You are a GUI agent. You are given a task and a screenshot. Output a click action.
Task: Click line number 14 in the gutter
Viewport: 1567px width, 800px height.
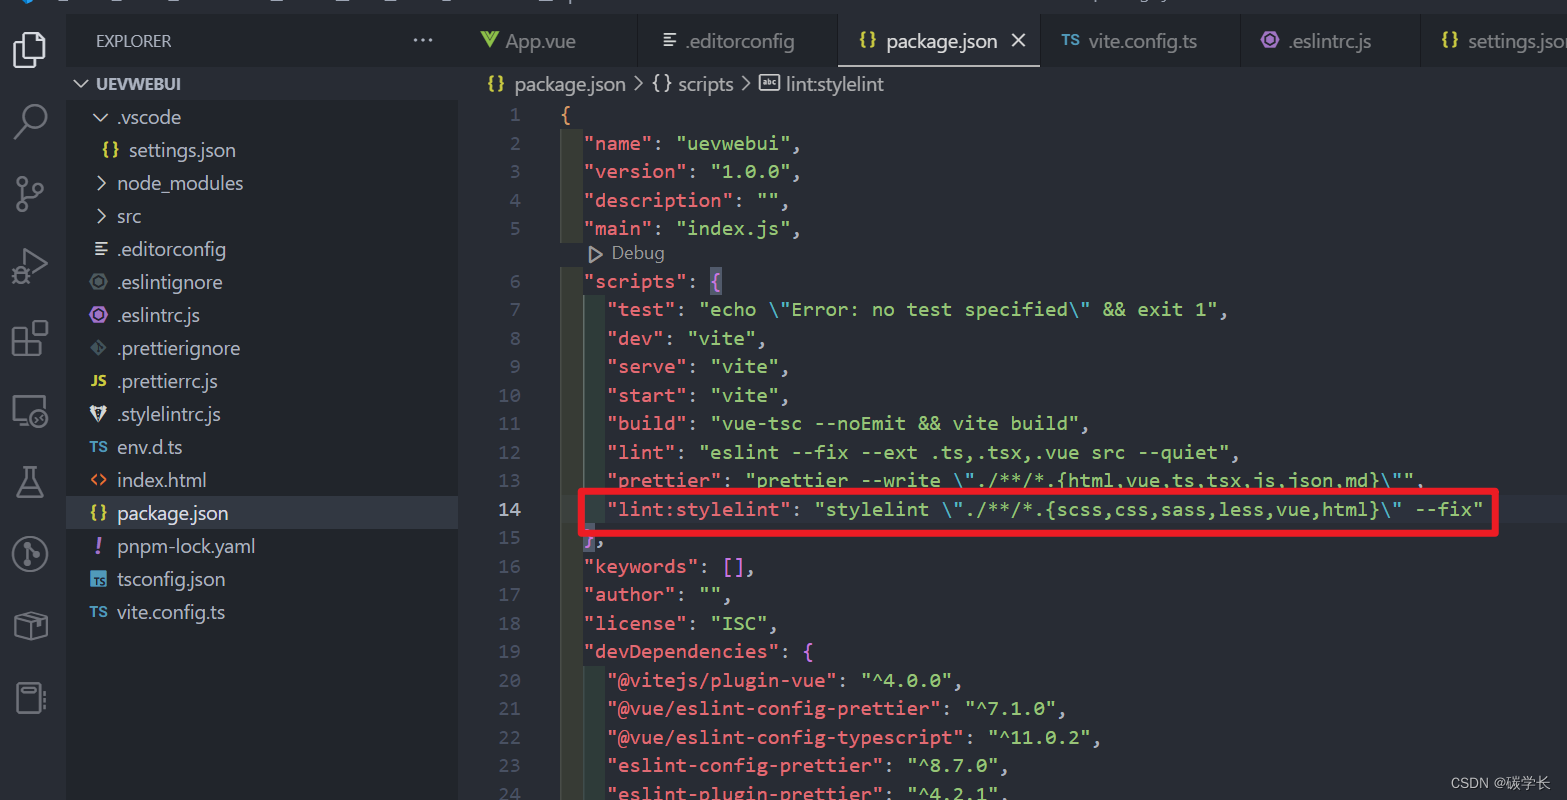[x=510, y=509]
